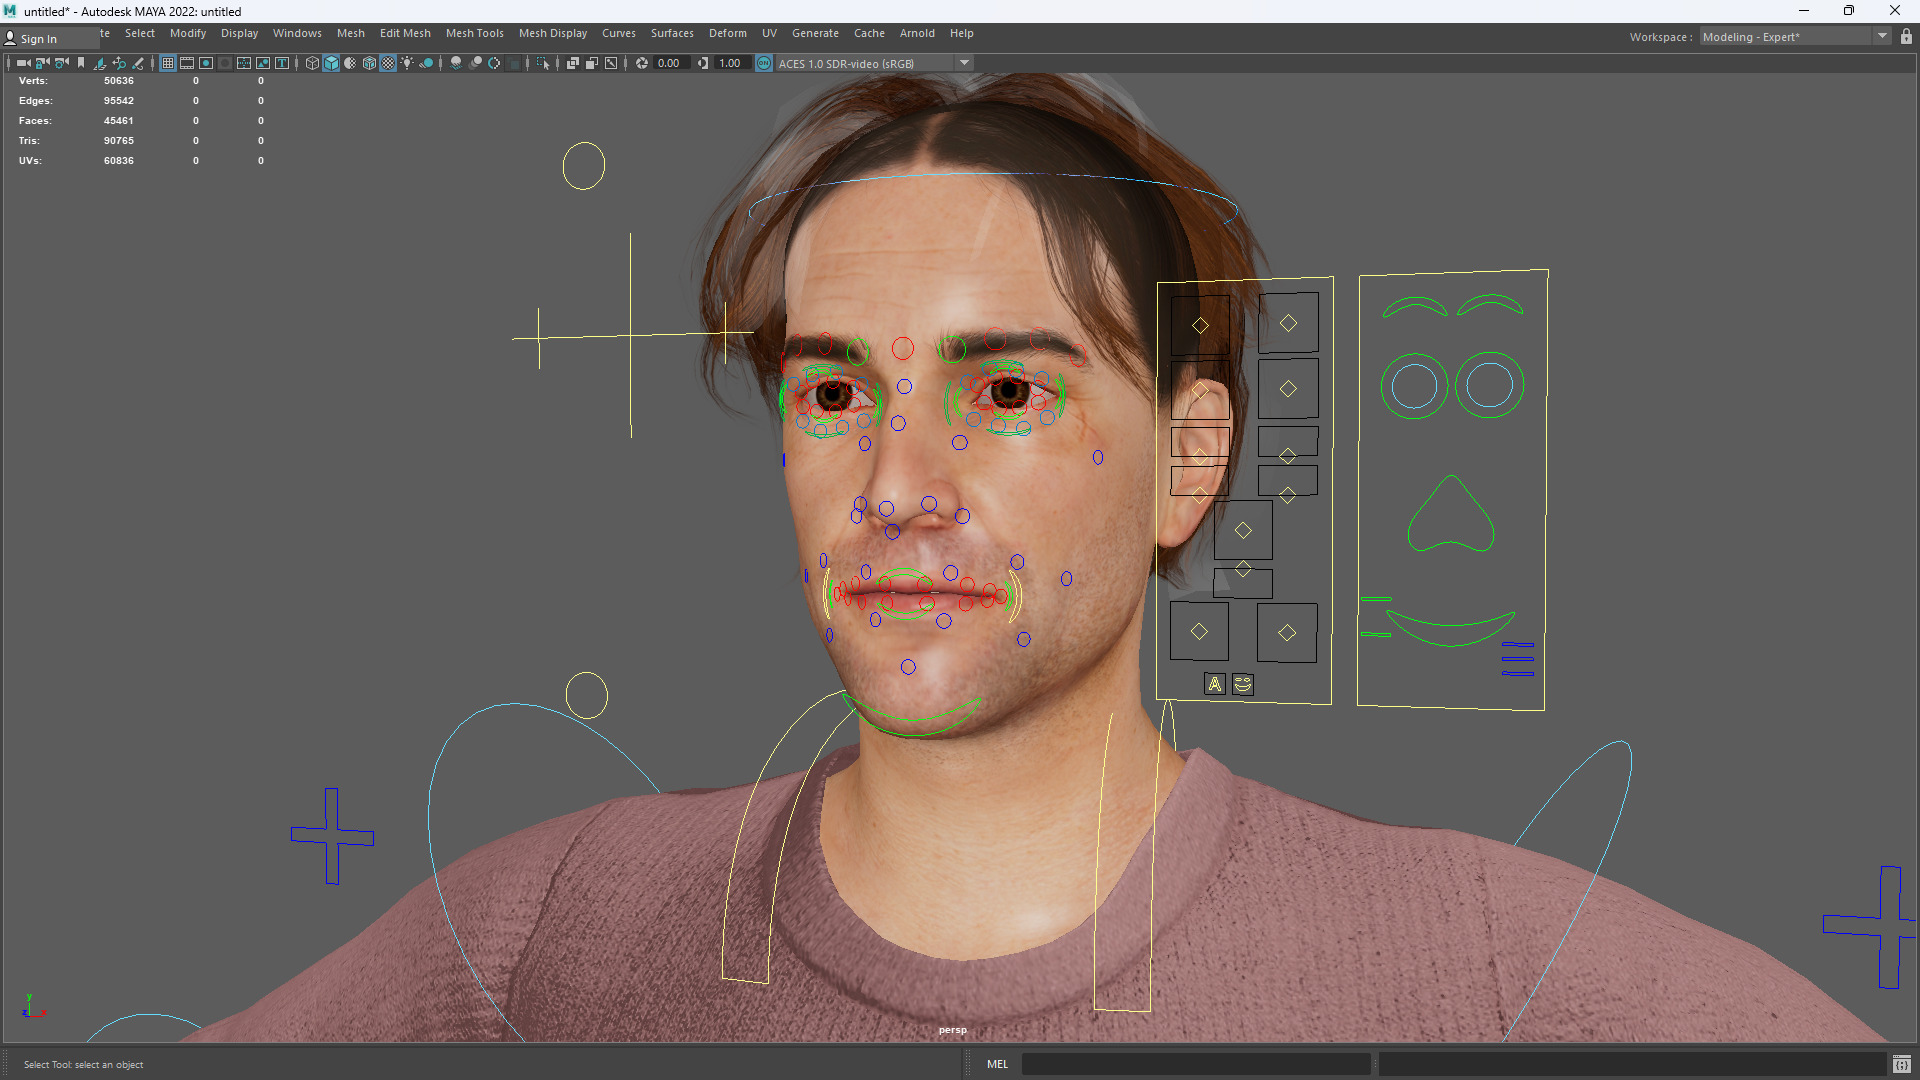Click the exposure reset icon
Image resolution: width=1920 pixels, height=1080 pixels.
pyautogui.click(x=642, y=63)
